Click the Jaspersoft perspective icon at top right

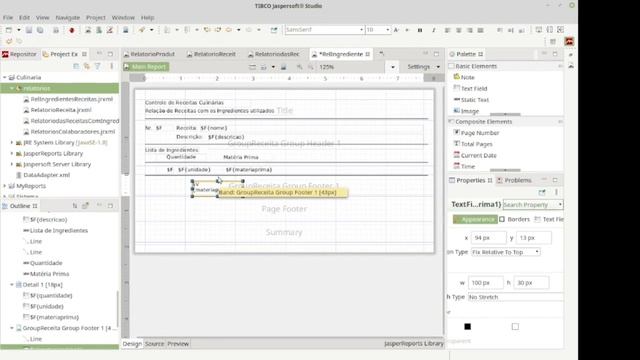click(x=569, y=41)
